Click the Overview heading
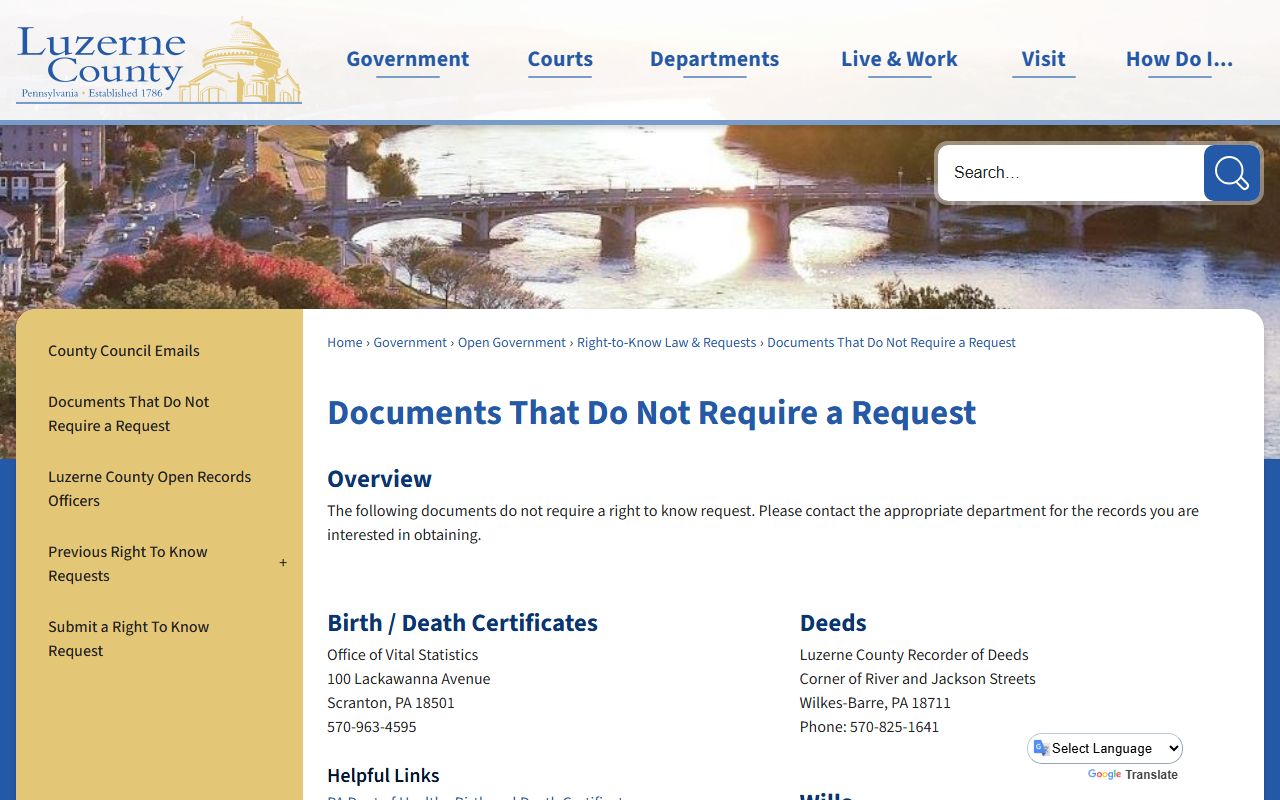Screen dimensions: 1280x800 379,479
